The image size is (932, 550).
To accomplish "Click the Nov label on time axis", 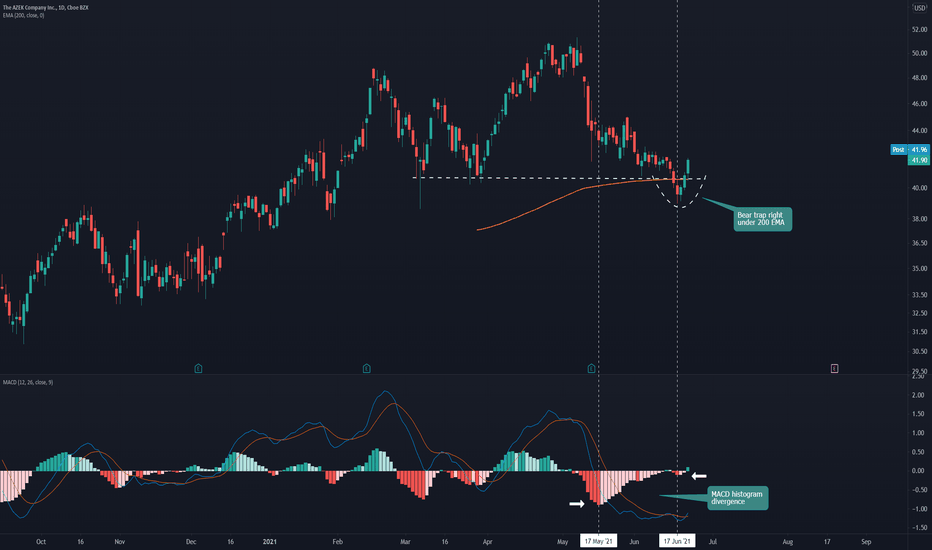I will pyautogui.click(x=119, y=542).
